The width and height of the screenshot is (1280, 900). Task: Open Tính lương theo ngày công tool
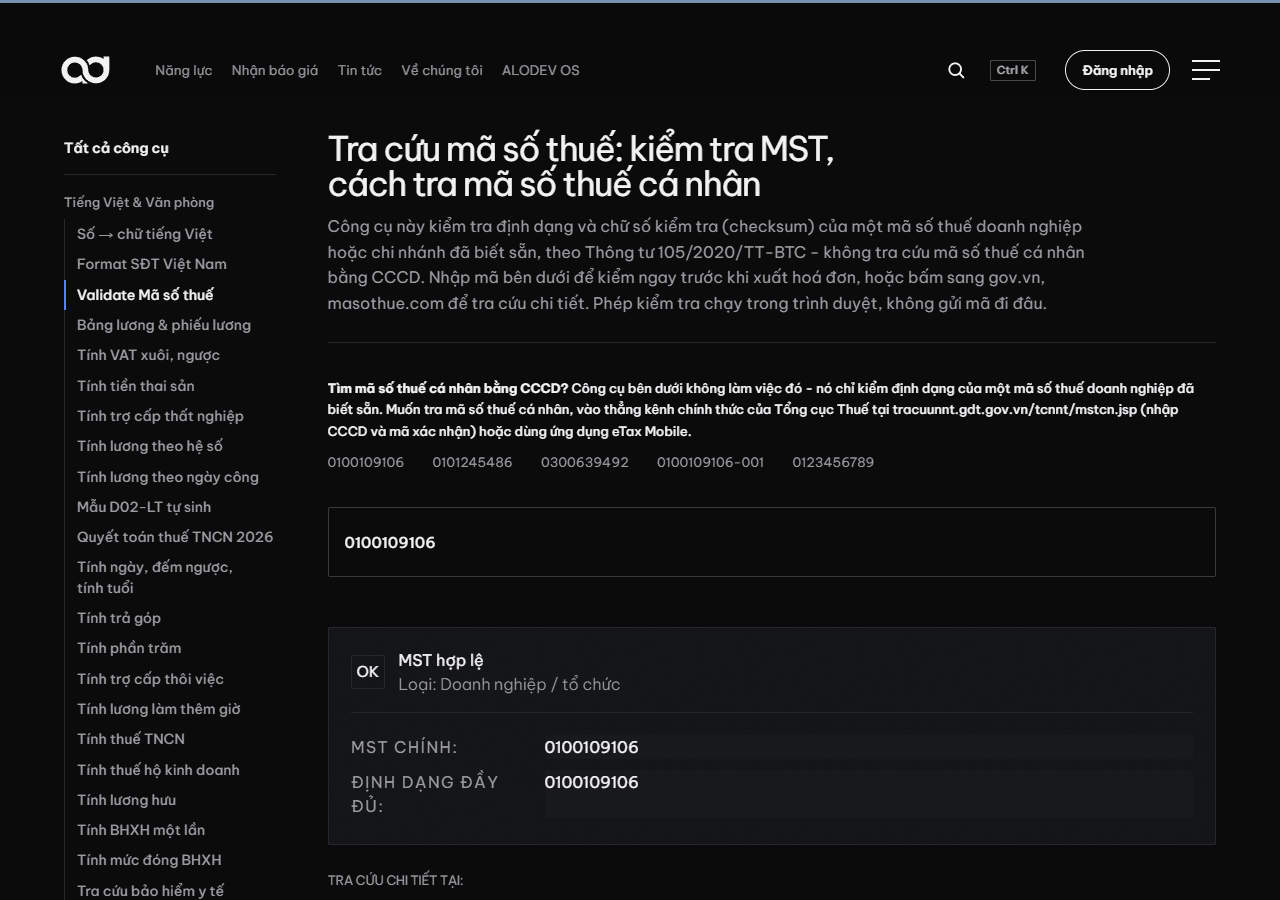(x=168, y=477)
